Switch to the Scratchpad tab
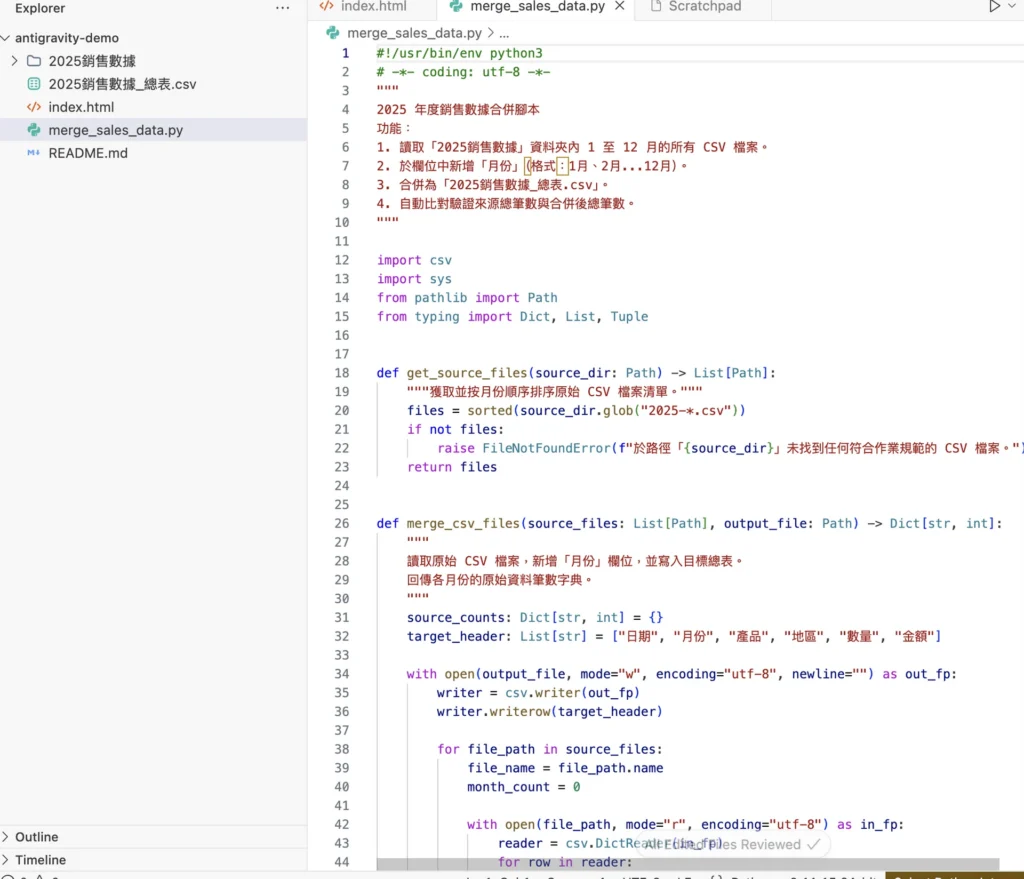This screenshot has width=1024, height=879. 705,7
